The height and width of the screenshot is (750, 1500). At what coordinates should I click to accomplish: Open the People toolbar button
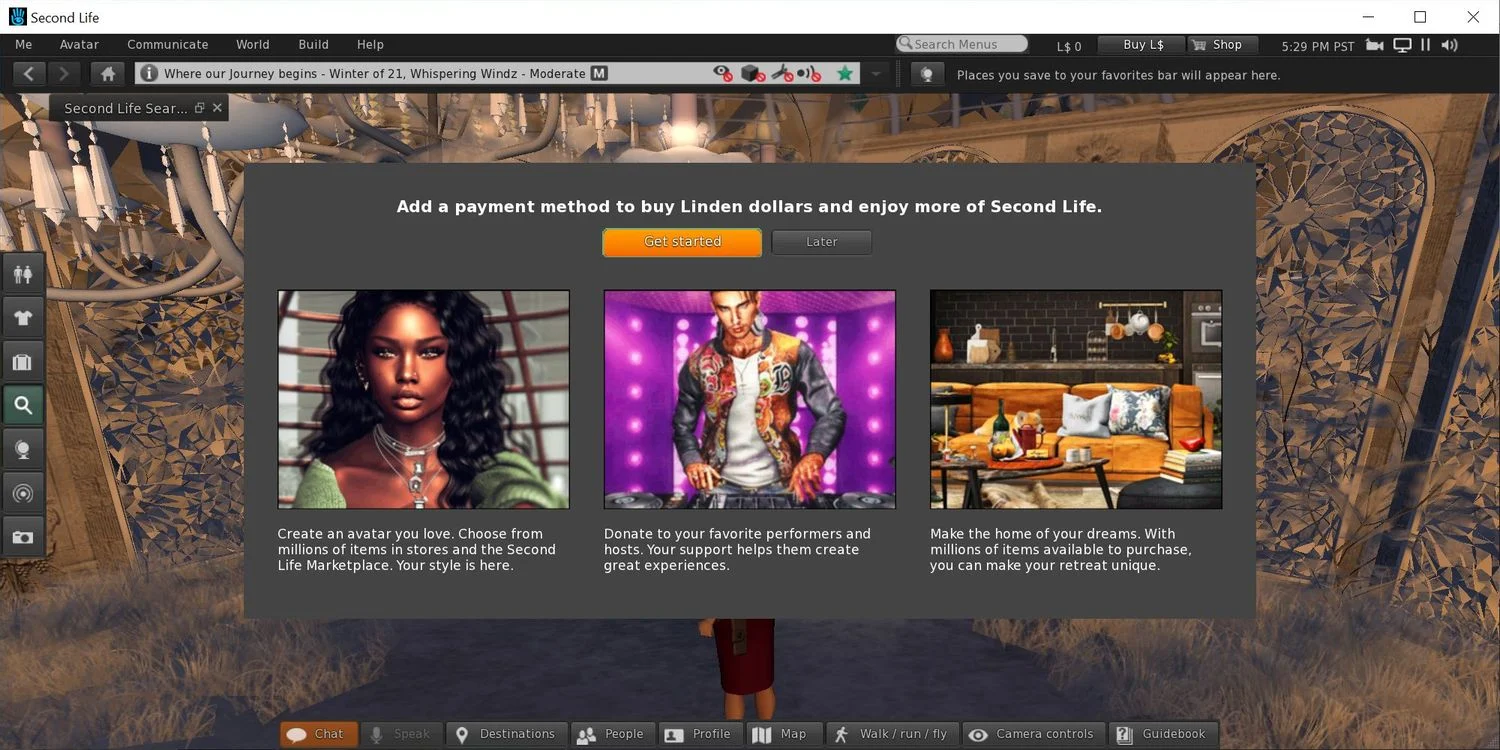point(613,735)
